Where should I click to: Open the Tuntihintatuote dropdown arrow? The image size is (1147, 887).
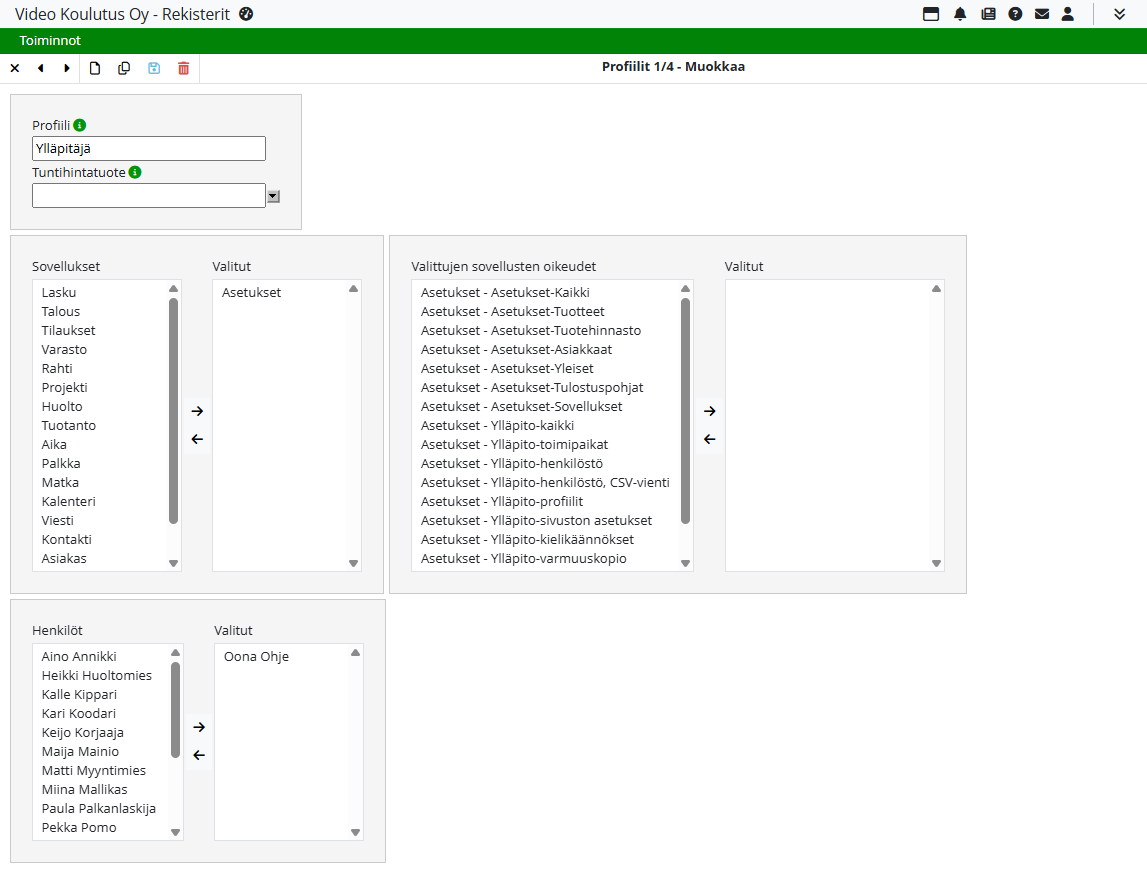click(273, 197)
